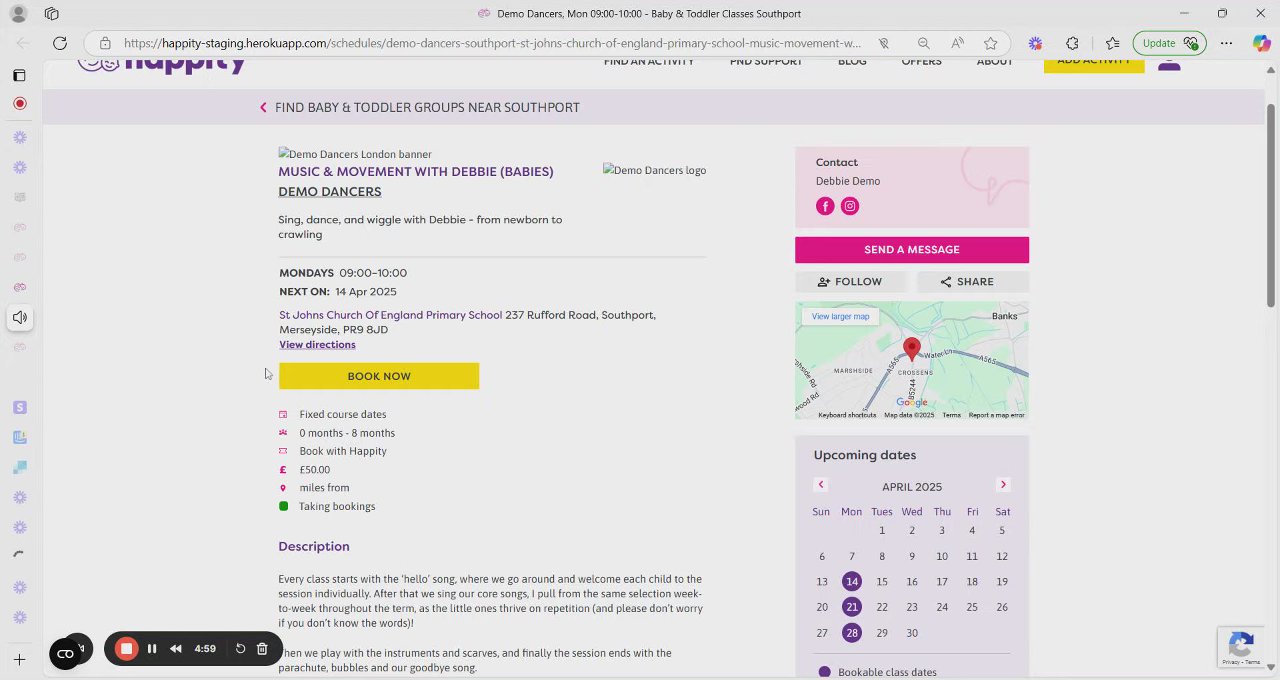
Task: Click the browser address bar
Action: click(x=490, y=43)
